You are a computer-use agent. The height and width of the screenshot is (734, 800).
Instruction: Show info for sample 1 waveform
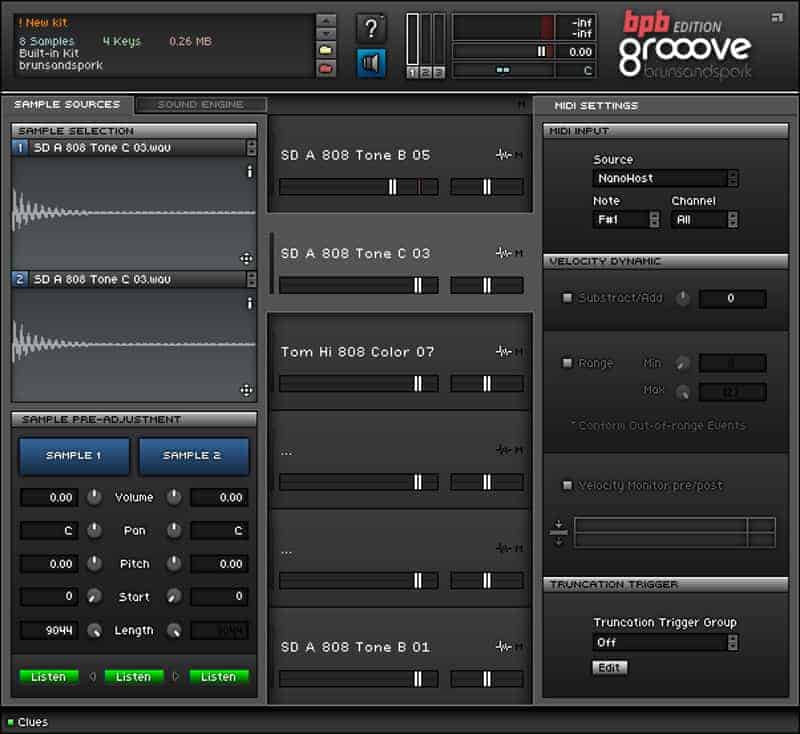[249, 172]
